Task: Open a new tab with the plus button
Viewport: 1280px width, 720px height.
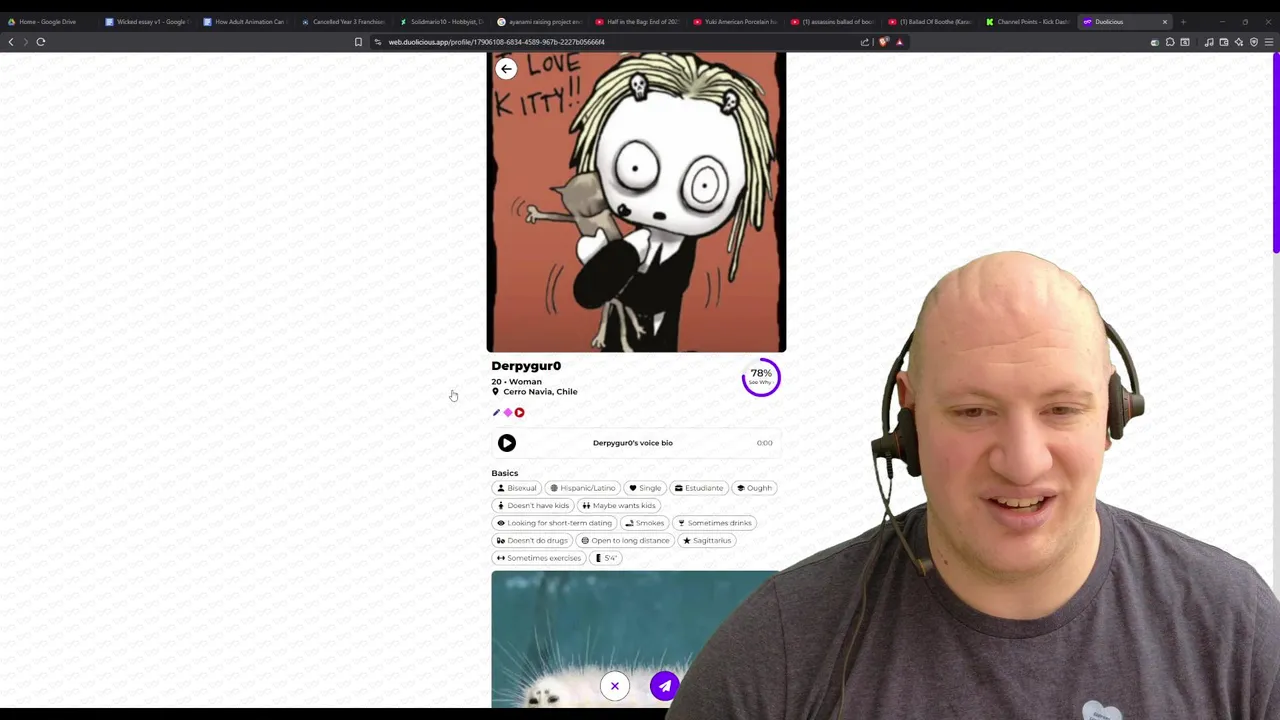Action: (1183, 22)
